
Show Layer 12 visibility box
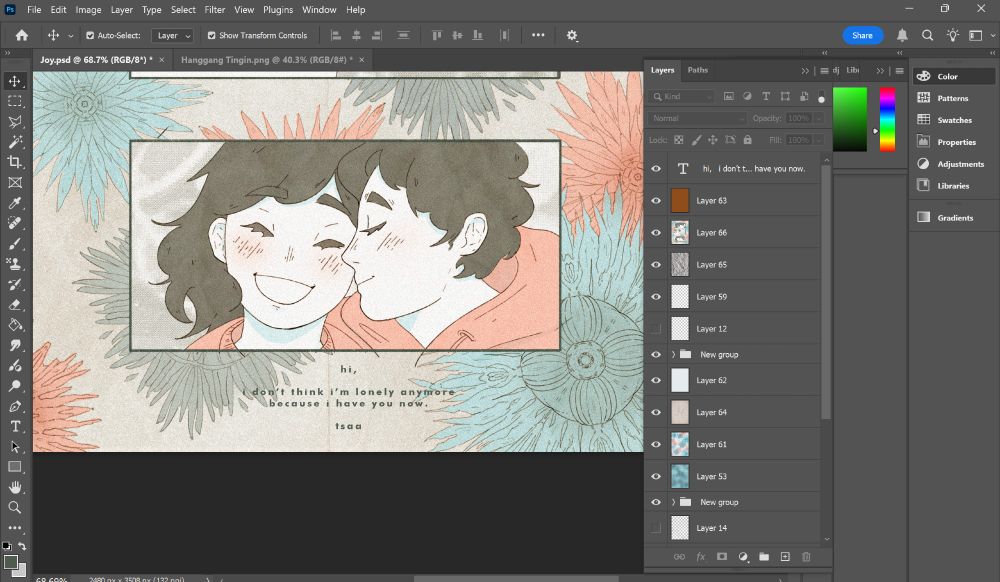(x=656, y=329)
